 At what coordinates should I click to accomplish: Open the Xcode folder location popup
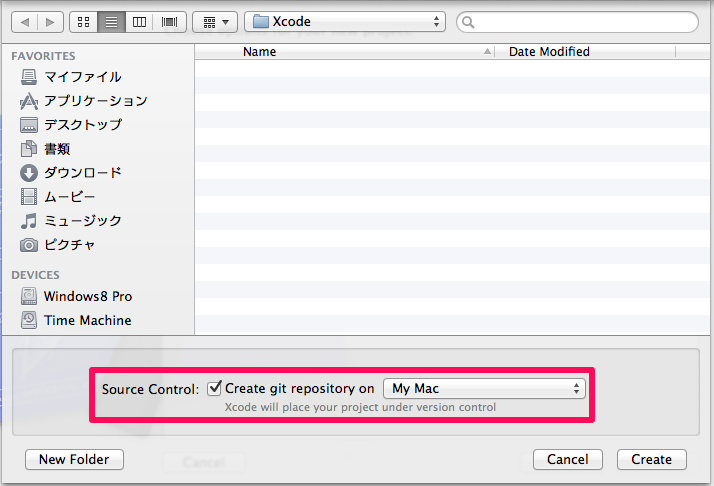[346, 21]
